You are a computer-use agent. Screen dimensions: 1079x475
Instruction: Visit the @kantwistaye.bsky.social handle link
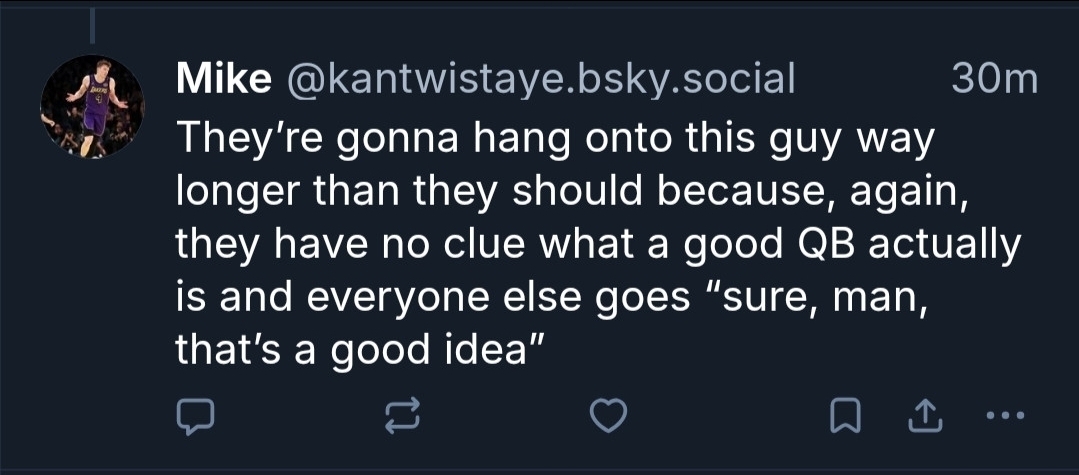click(x=541, y=79)
